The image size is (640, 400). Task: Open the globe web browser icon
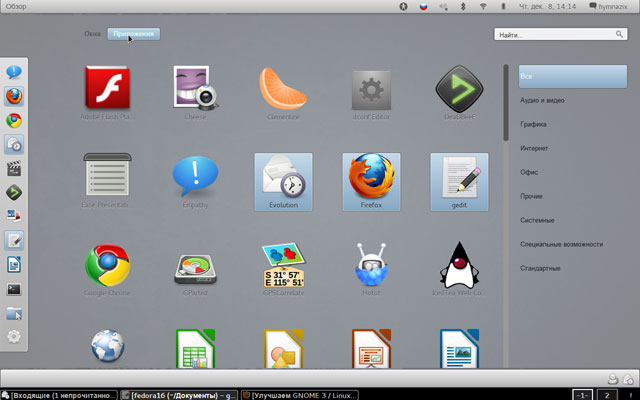click(107, 346)
